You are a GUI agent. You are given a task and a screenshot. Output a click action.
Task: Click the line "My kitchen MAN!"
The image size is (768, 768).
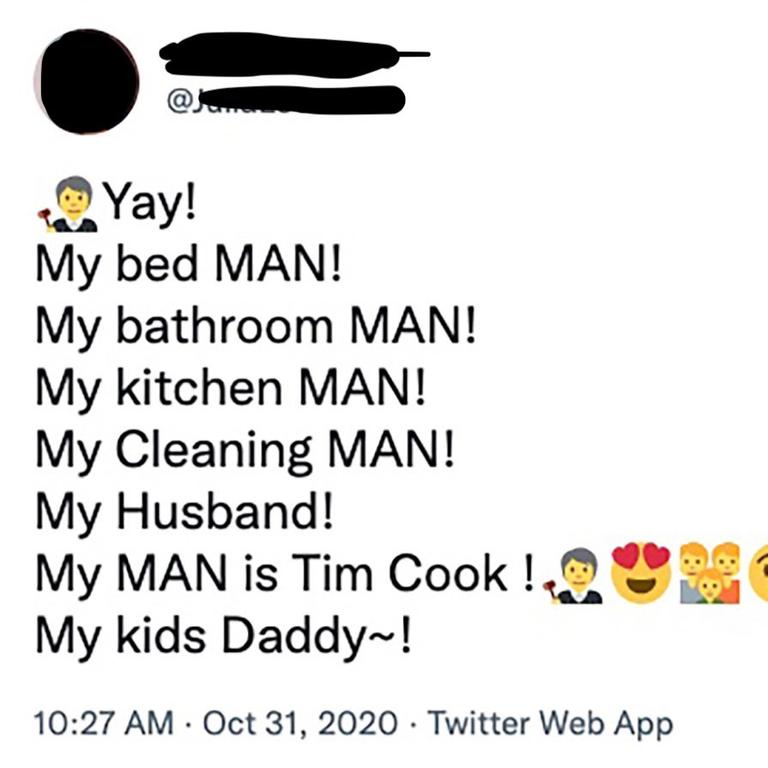pos(231,388)
